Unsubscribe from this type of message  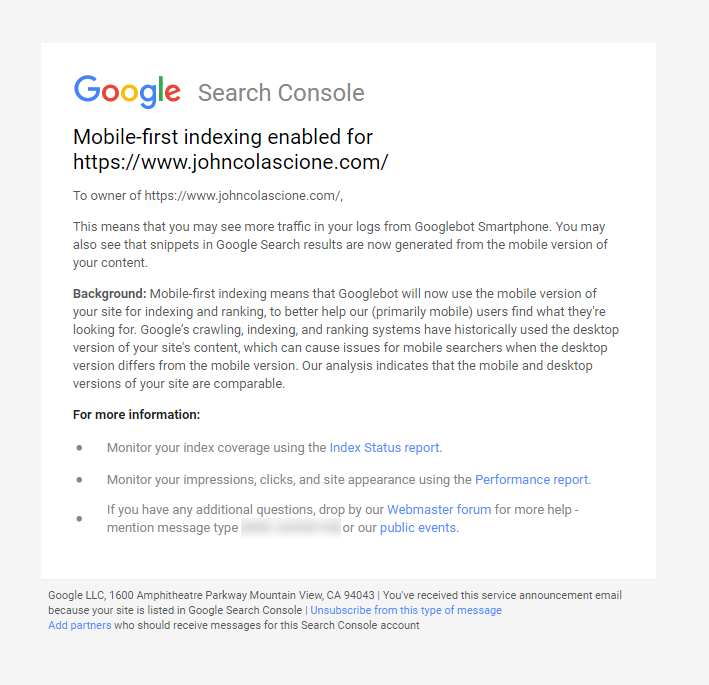tap(406, 610)
